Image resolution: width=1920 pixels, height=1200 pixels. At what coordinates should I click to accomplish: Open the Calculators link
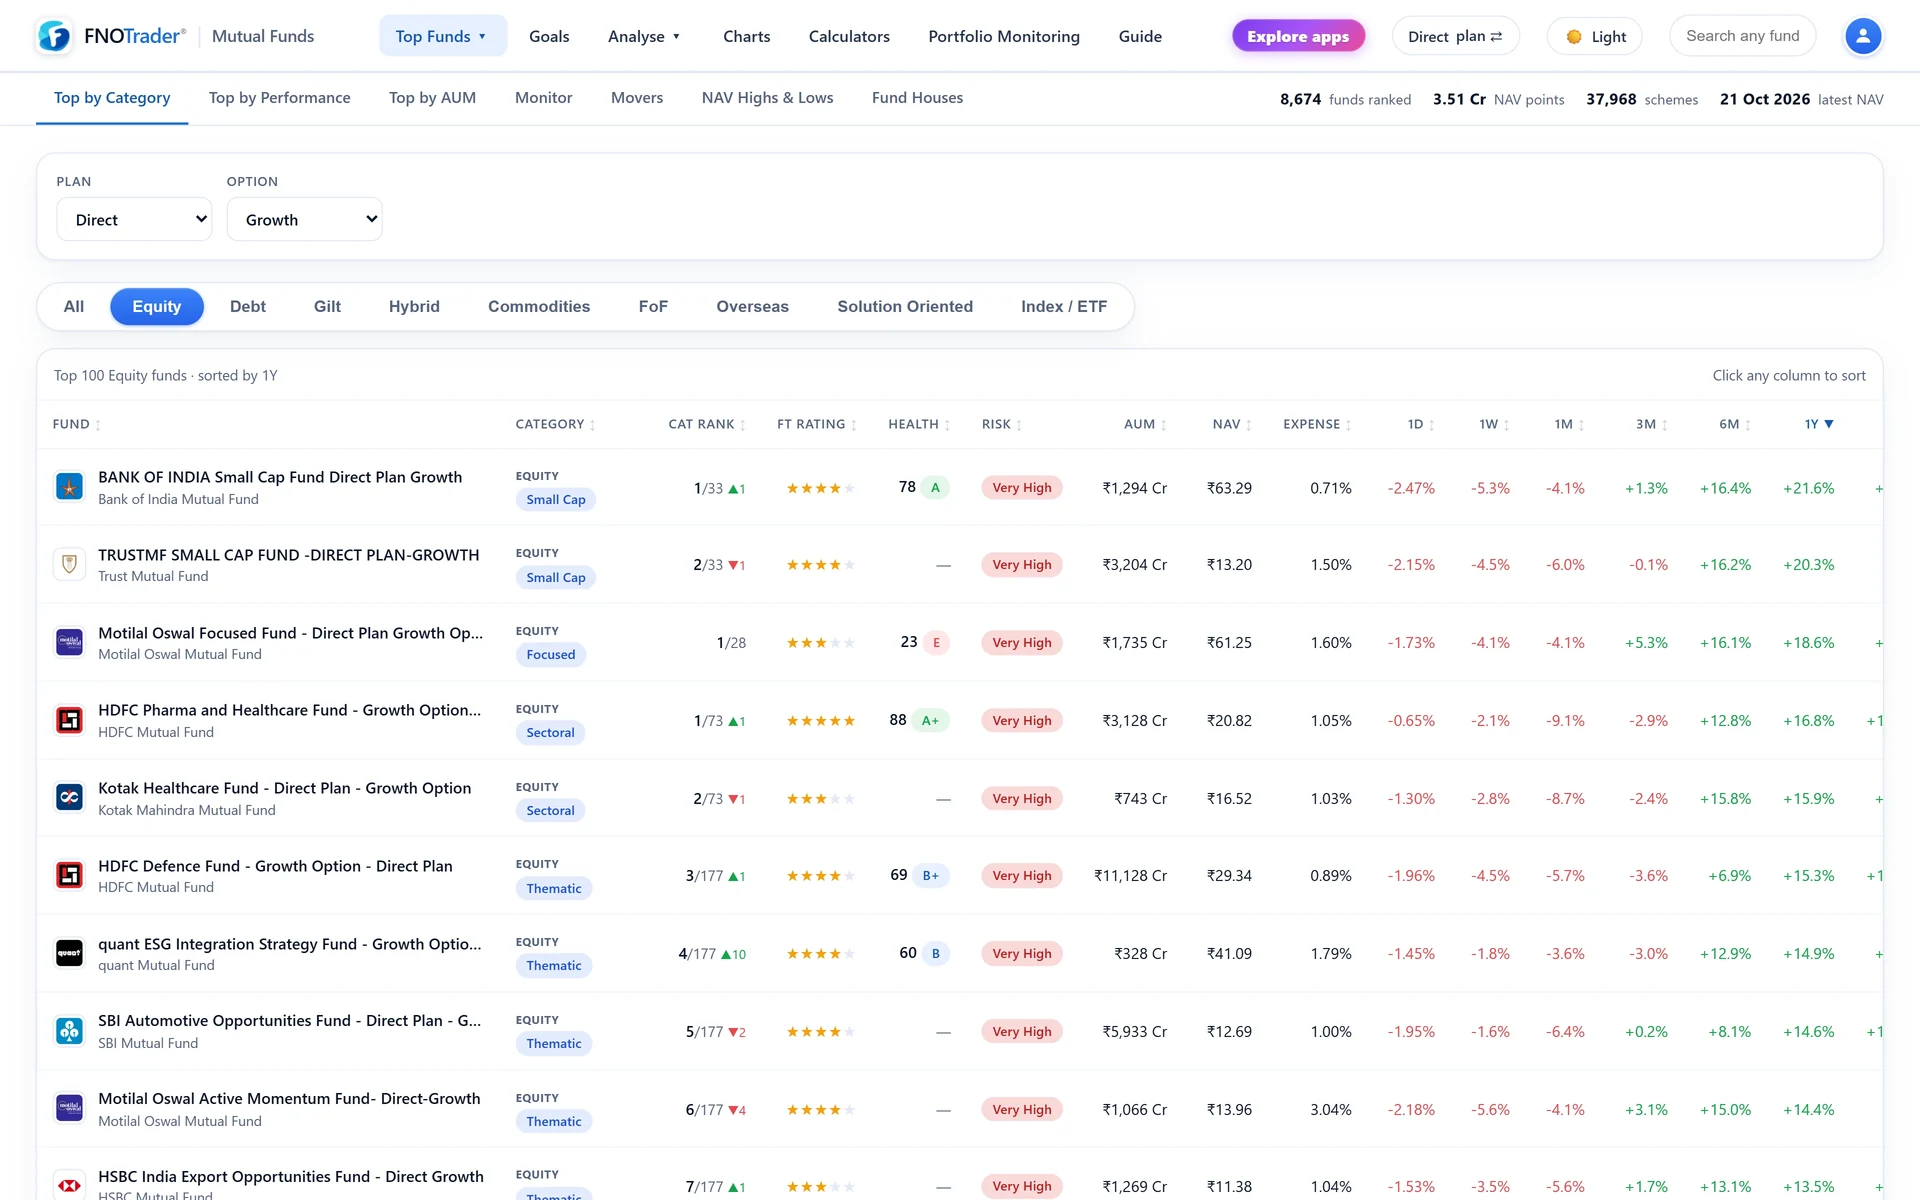tap(849, 36)
